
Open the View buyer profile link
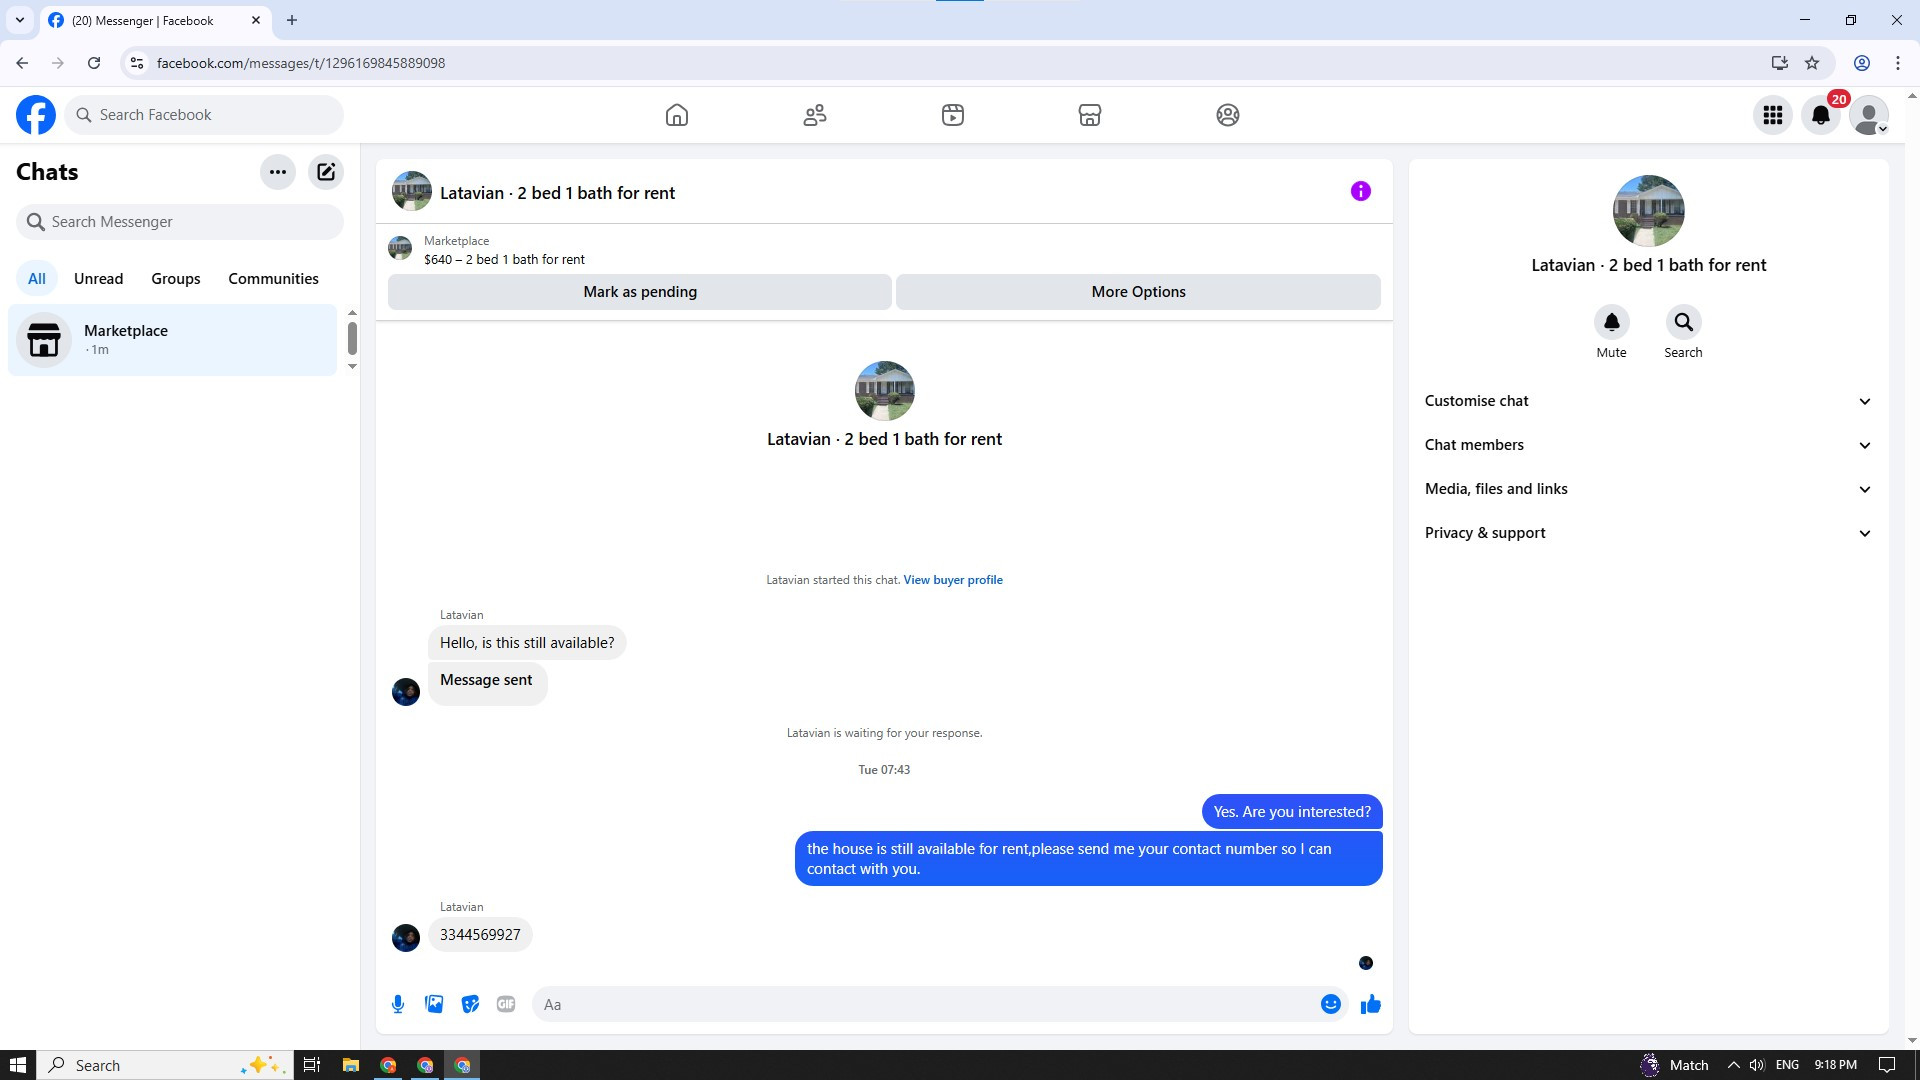(x=952, y=580)
